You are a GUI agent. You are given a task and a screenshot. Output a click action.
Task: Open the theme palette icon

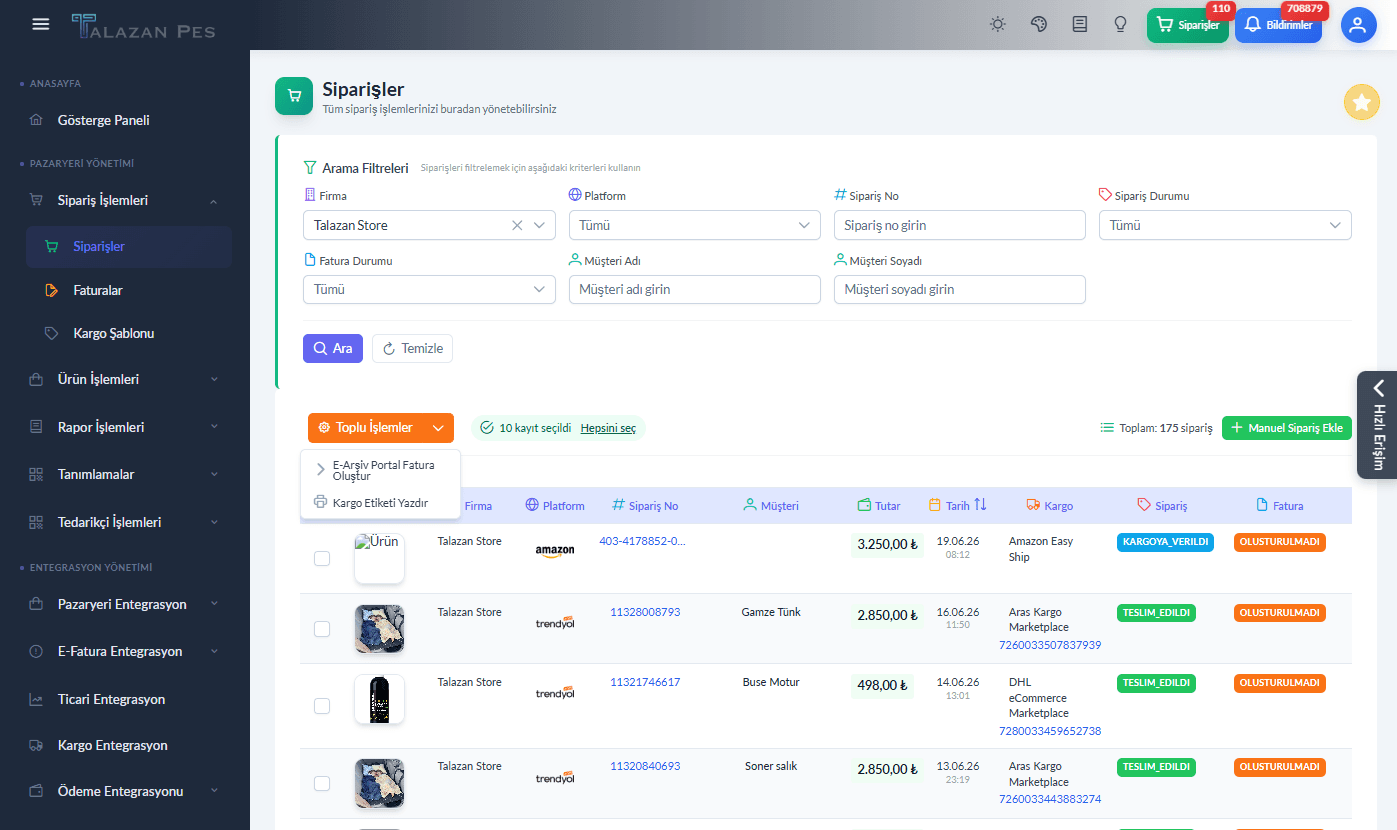[1039, 24]
